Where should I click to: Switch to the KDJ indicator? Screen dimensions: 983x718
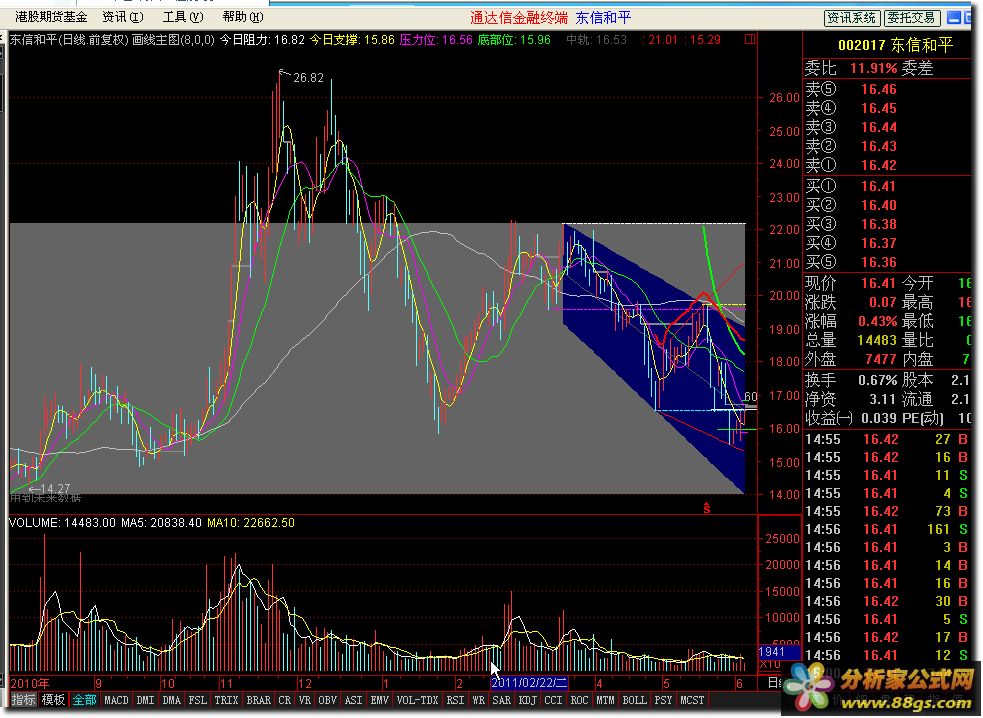point(527,700)
